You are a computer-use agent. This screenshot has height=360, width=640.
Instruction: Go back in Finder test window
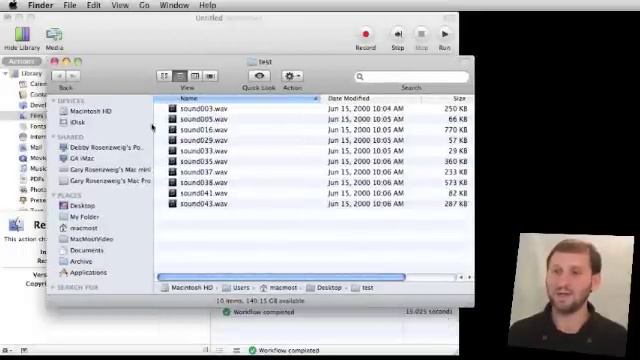(x=59, y=76)
